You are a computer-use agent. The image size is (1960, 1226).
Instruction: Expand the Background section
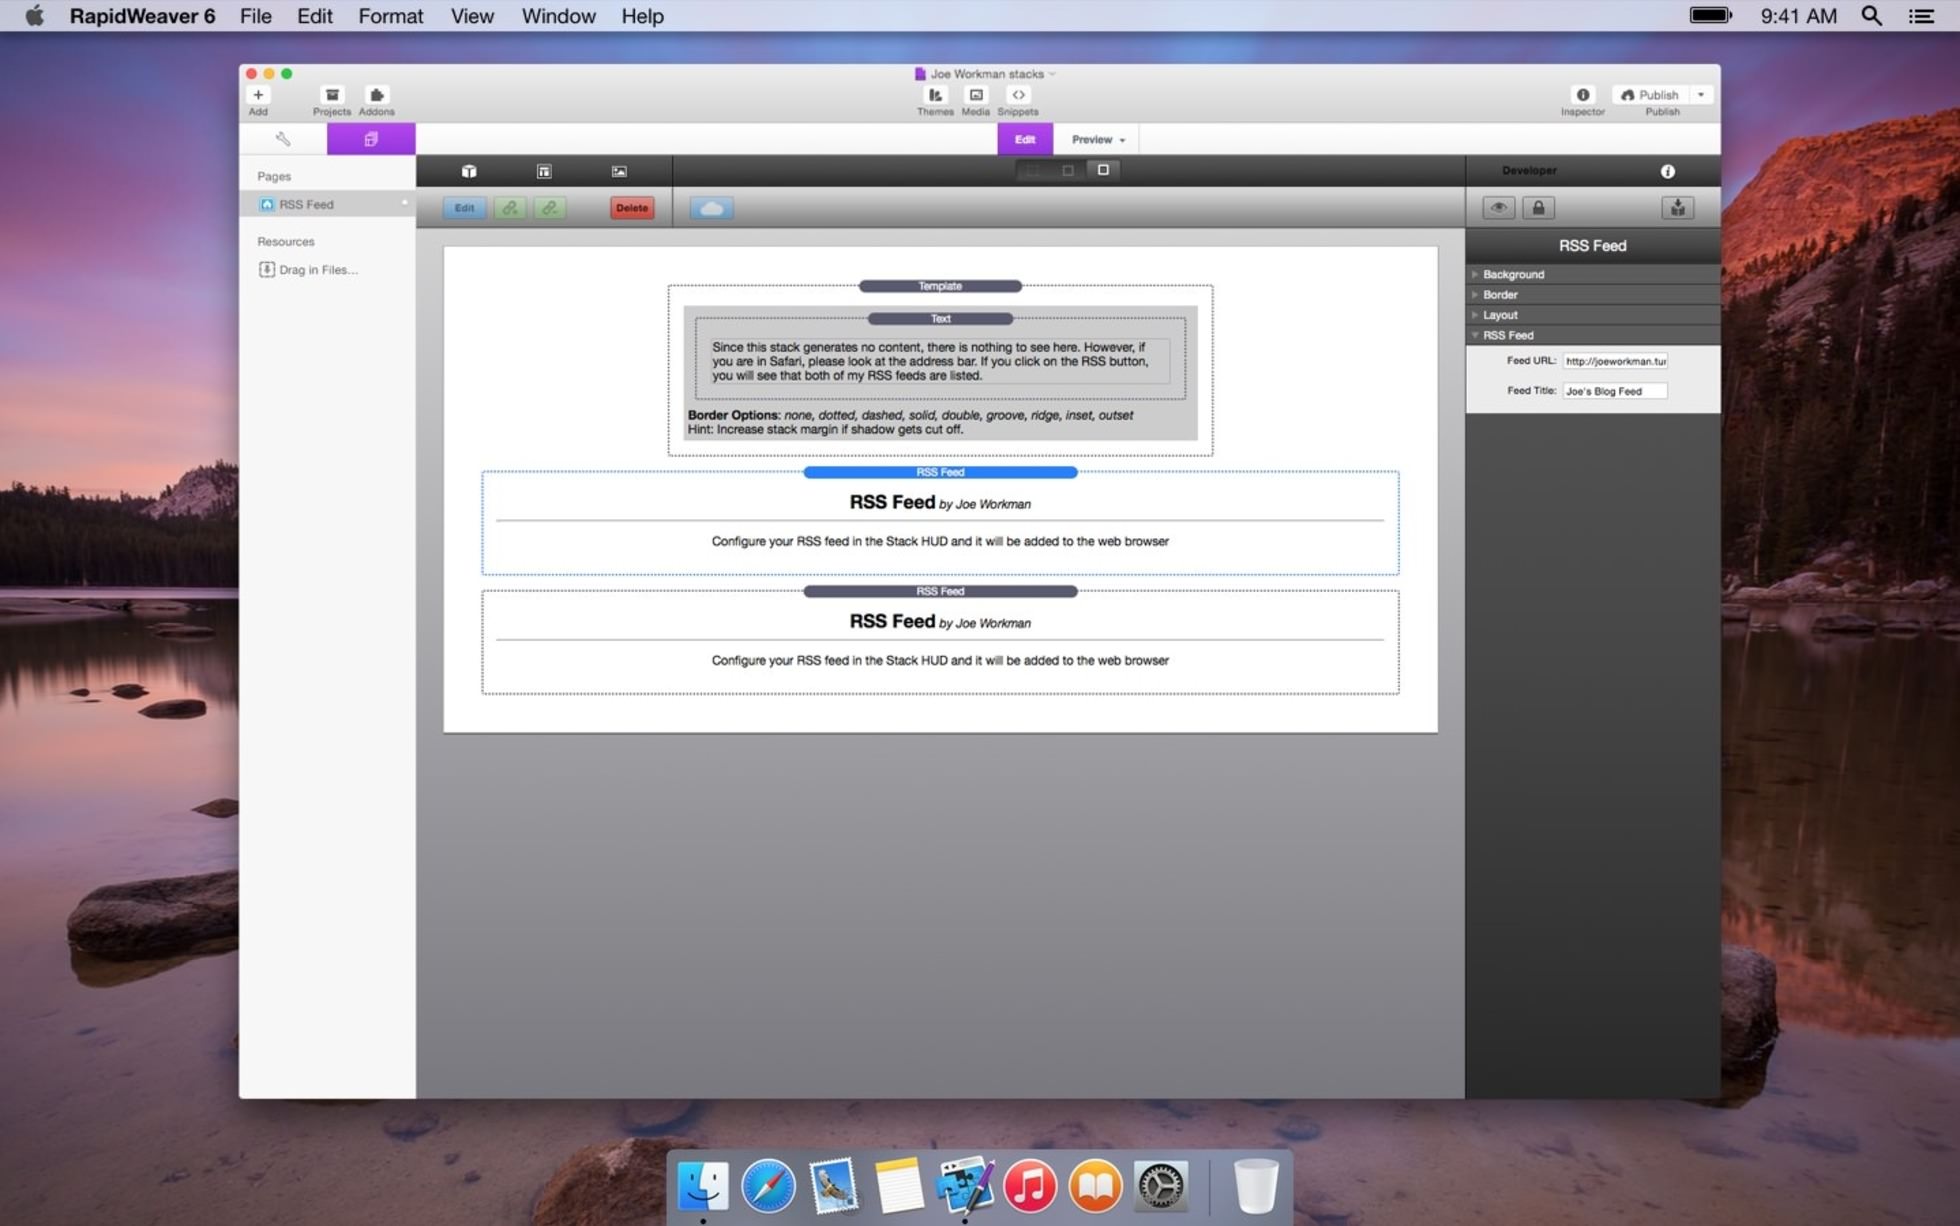1593,274
